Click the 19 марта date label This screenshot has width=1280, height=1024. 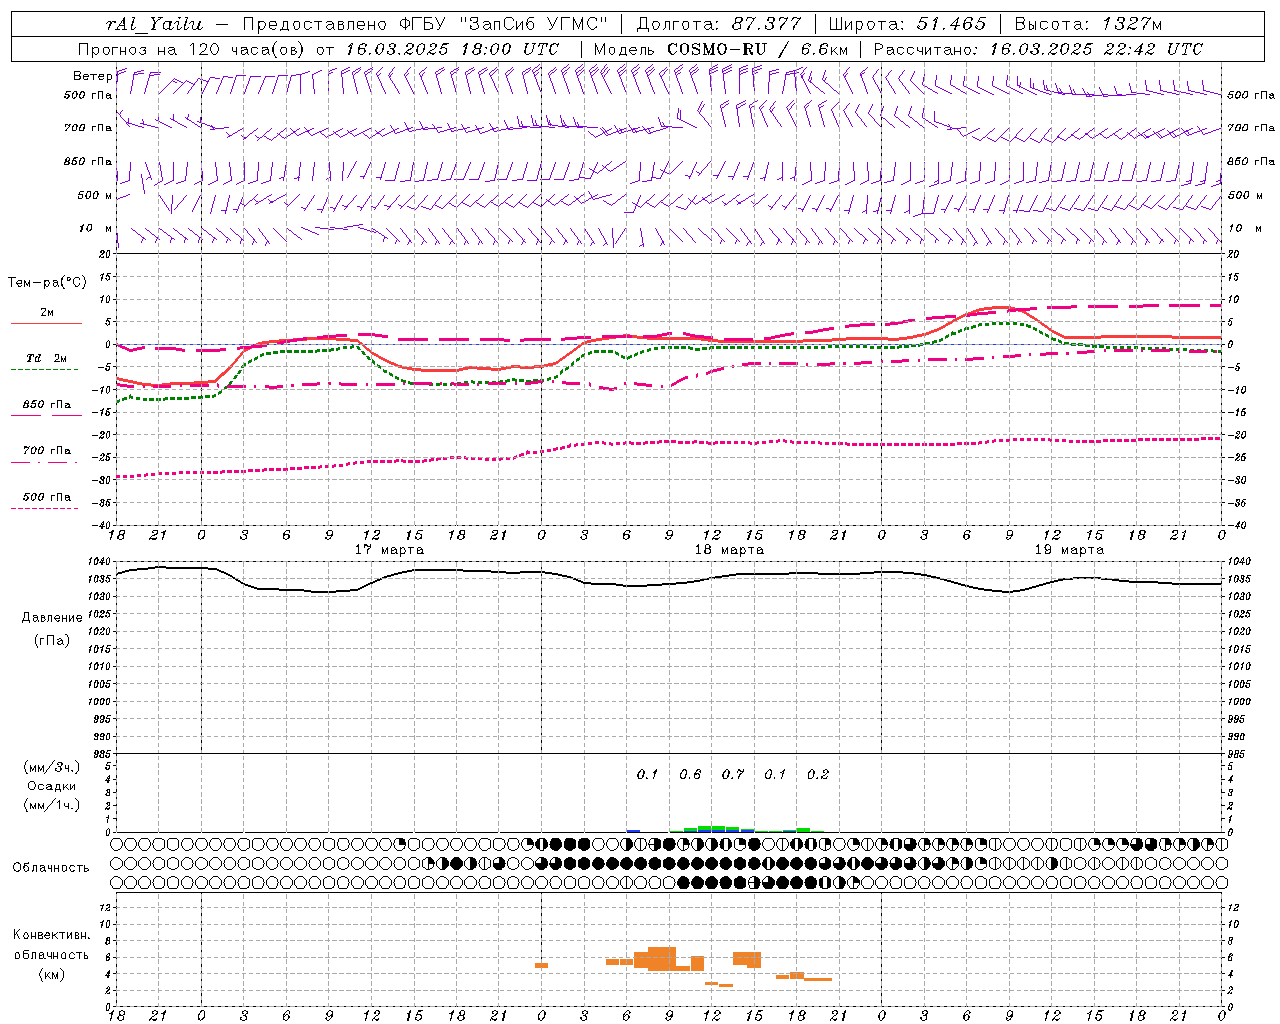1069,549
